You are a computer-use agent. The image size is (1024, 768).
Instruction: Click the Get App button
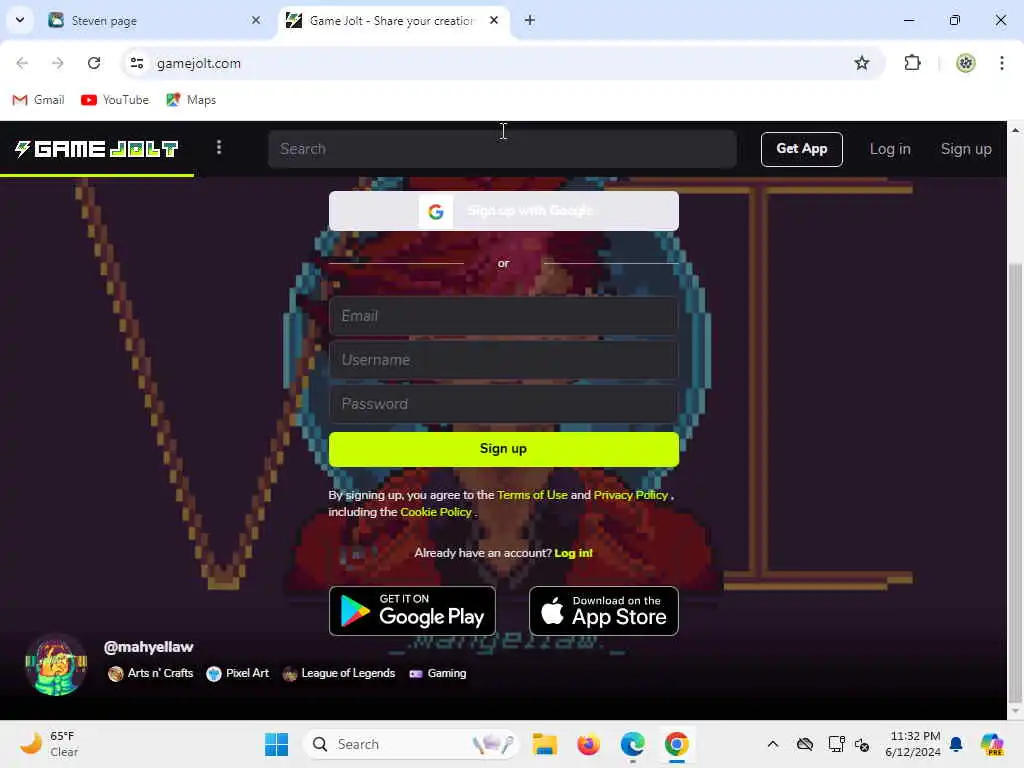pyautogui.click(x=801, y=149)
